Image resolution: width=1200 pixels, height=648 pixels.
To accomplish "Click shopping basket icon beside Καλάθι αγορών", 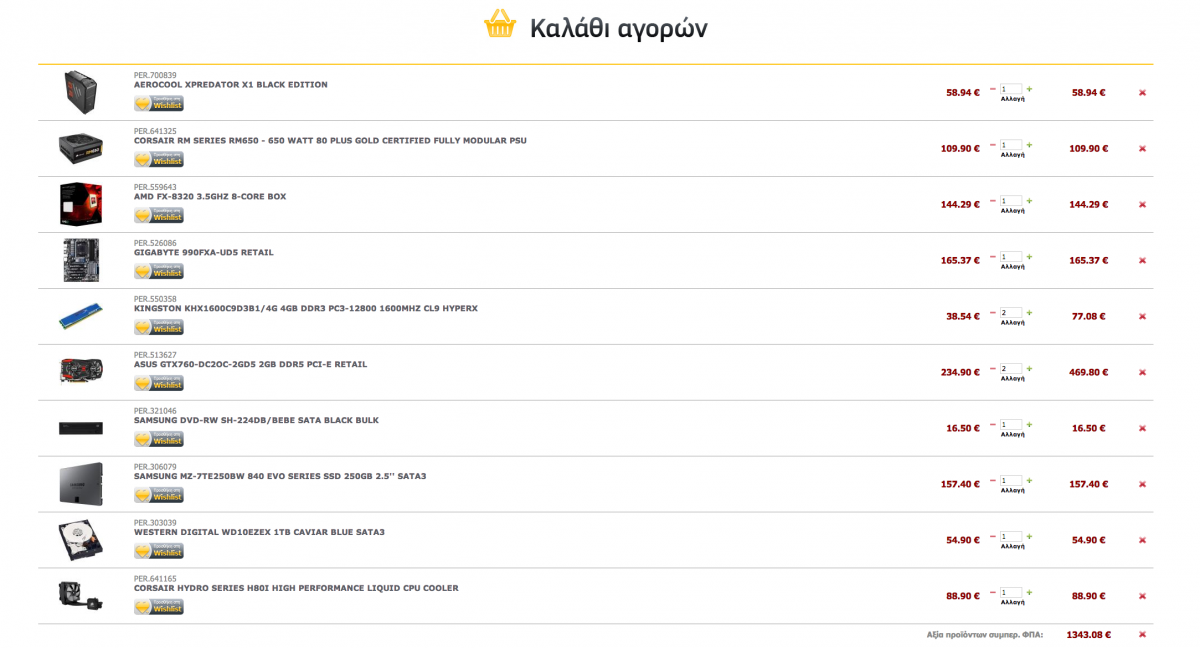I will [499, 24].
